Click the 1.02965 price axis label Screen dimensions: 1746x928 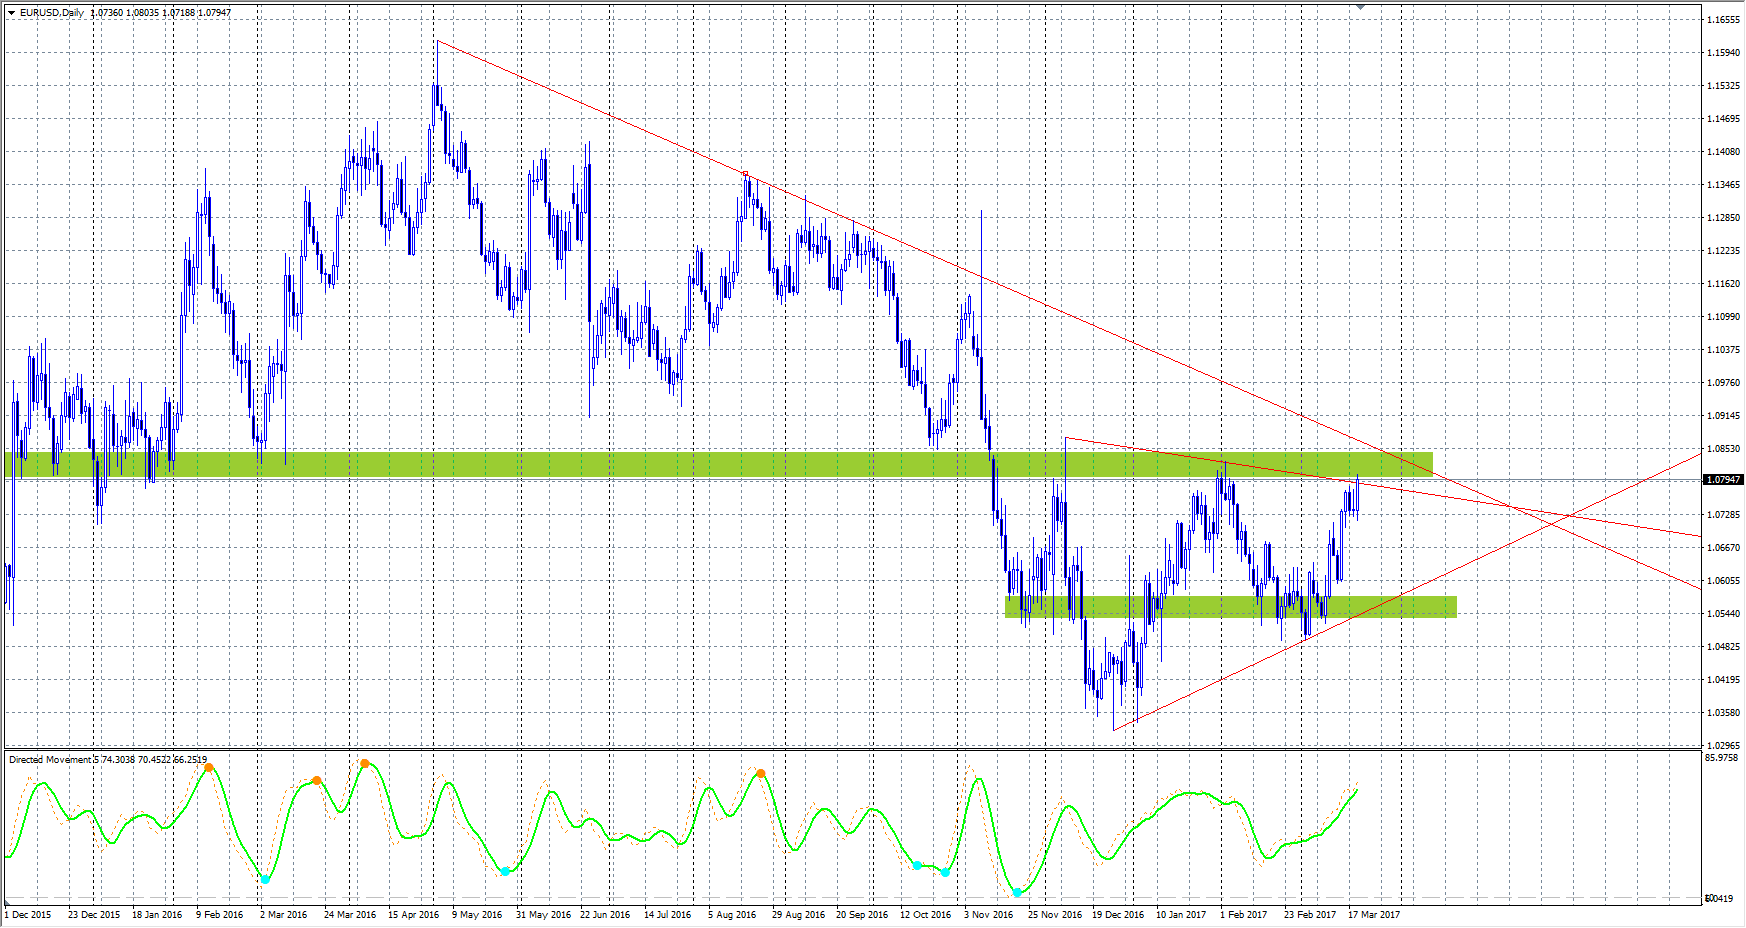pos(1723,746)
